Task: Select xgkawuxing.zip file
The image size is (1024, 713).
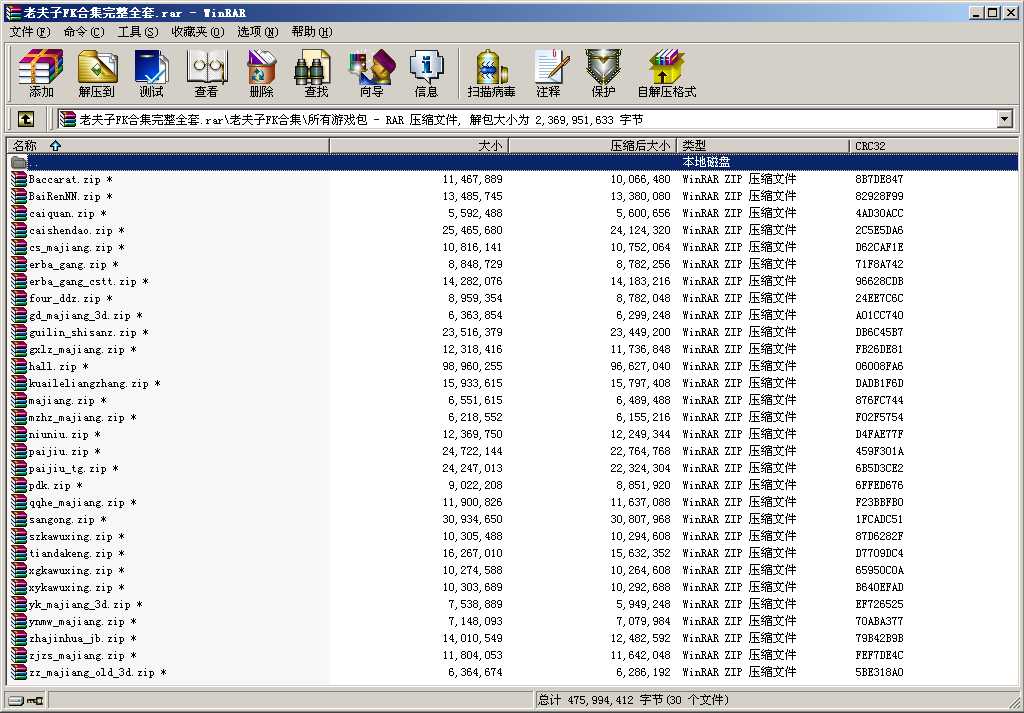Action: tap(76, 570)
